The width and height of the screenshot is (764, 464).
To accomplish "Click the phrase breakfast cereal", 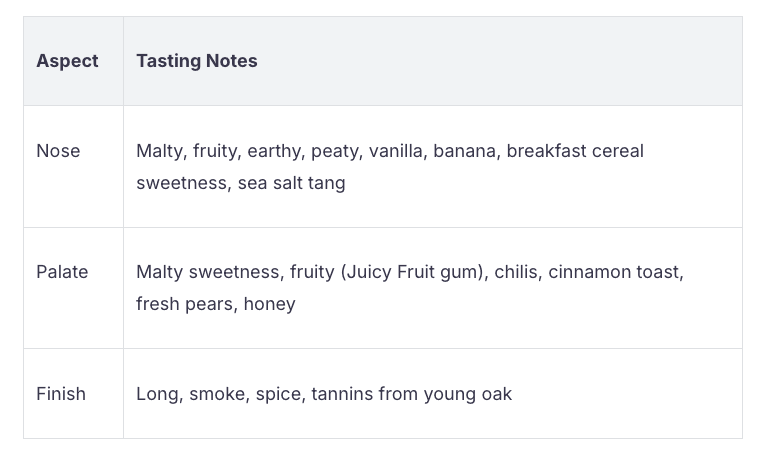I will [x=575, y=151].
